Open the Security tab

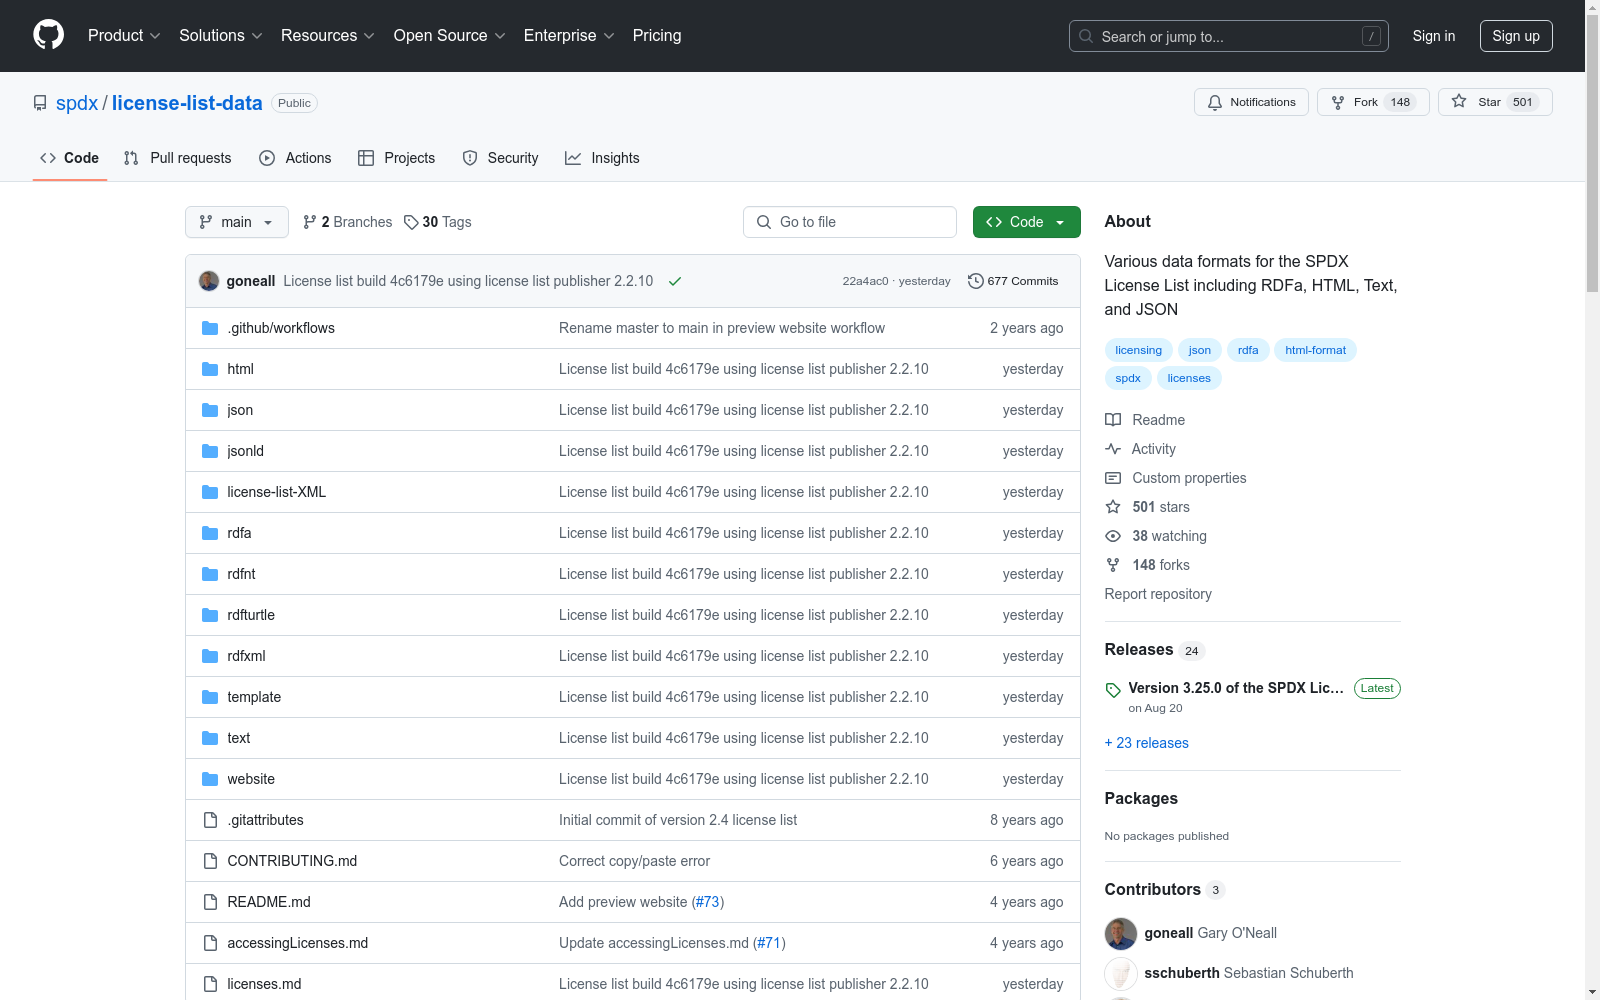pyautogui.click(x=501, y=158)
